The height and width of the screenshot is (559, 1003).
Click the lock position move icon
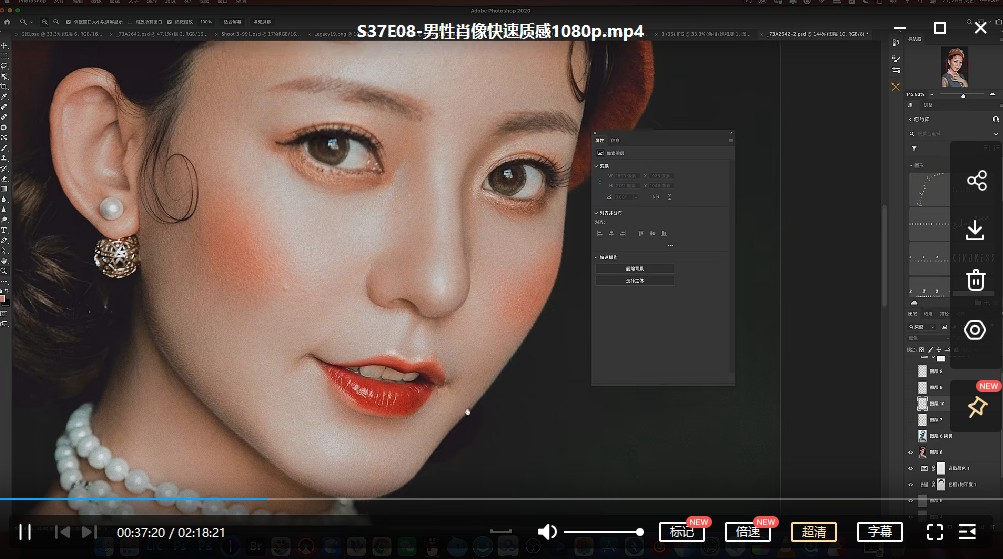[x=938, y=350]
